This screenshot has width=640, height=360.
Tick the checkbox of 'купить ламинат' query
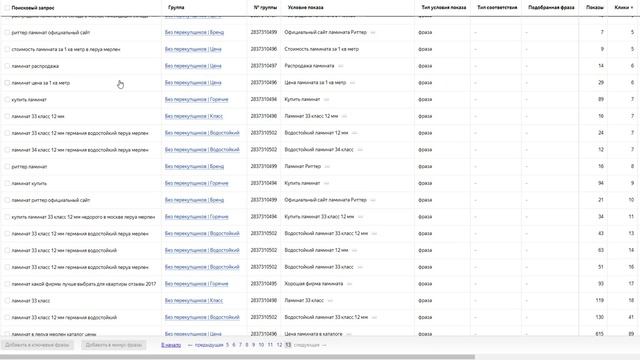click(7, 100)
